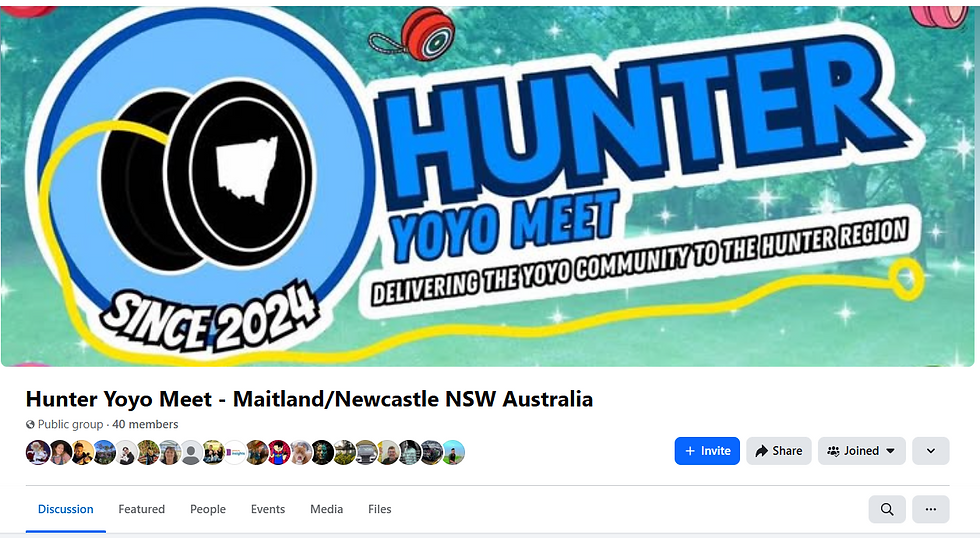Image resolution: width=980 pixels, height=538 pixels.
Task: Click the default gray silhouette member avatar
Action: click(191, 452)
